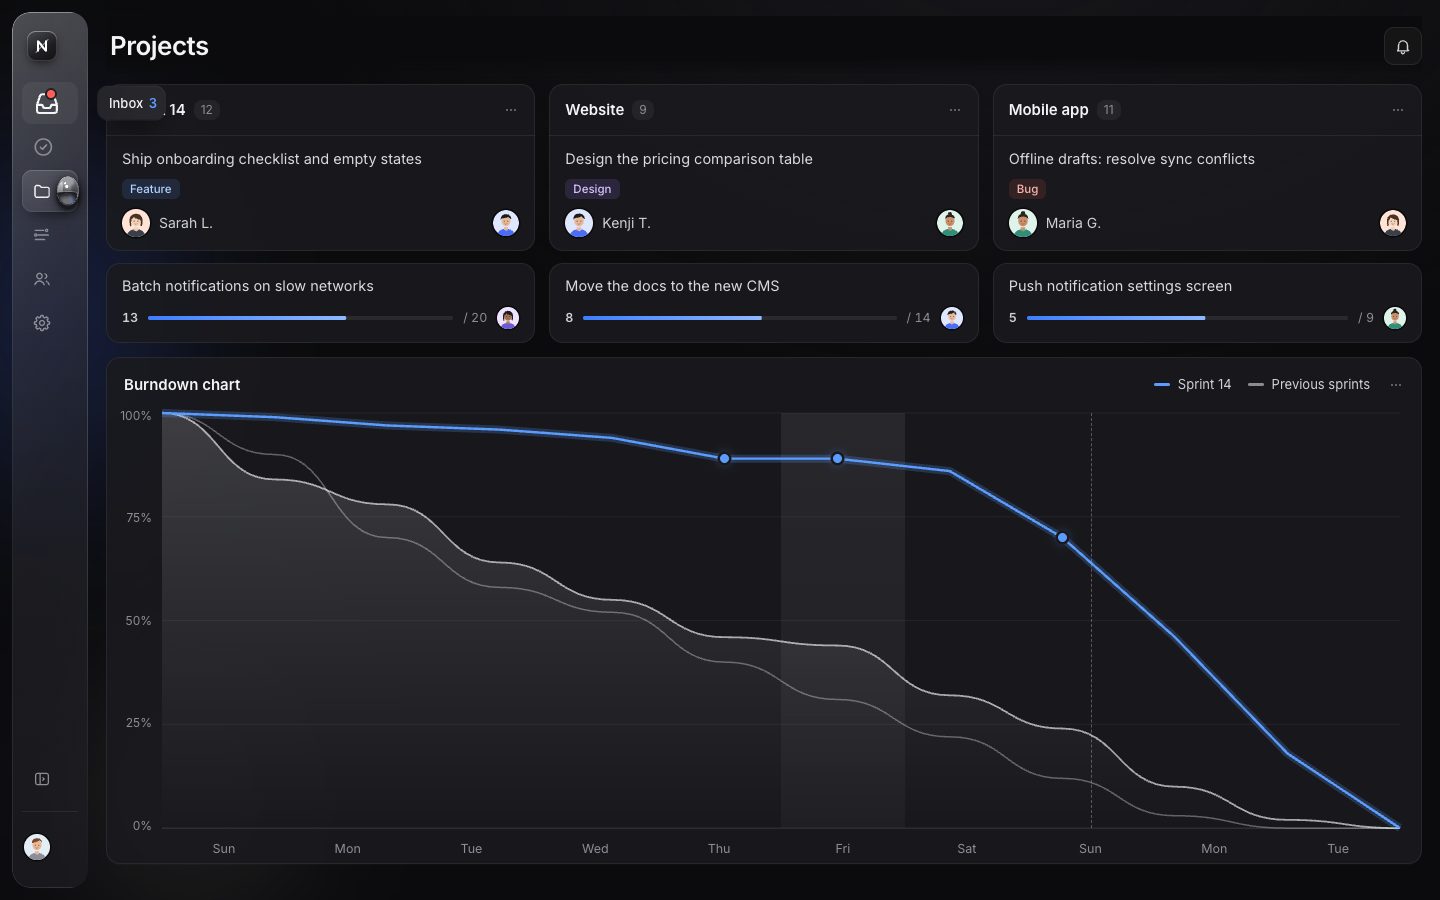Click the Push notification settings progress bar
This screenshot has width=1440, height=900.
[x=1187, y=318]
